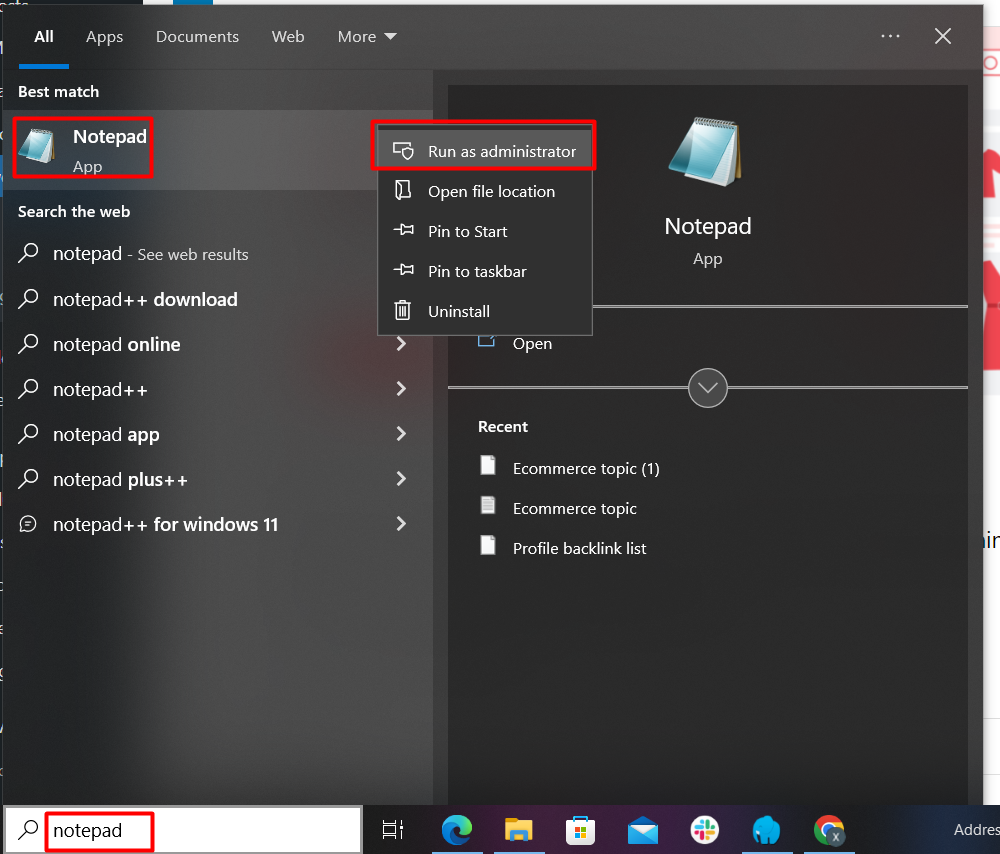Click file icon beside 'Profile backlink list'
Viewport: 1000px width, 854px height.
(488, 545)
